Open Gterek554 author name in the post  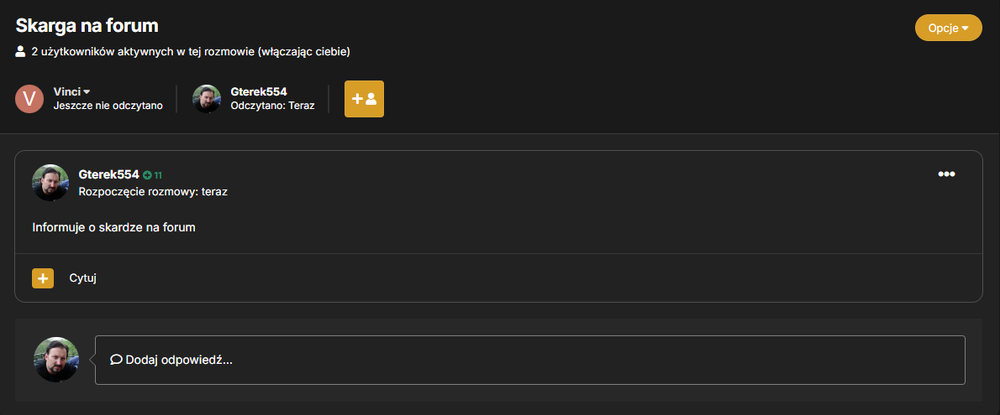108,175
